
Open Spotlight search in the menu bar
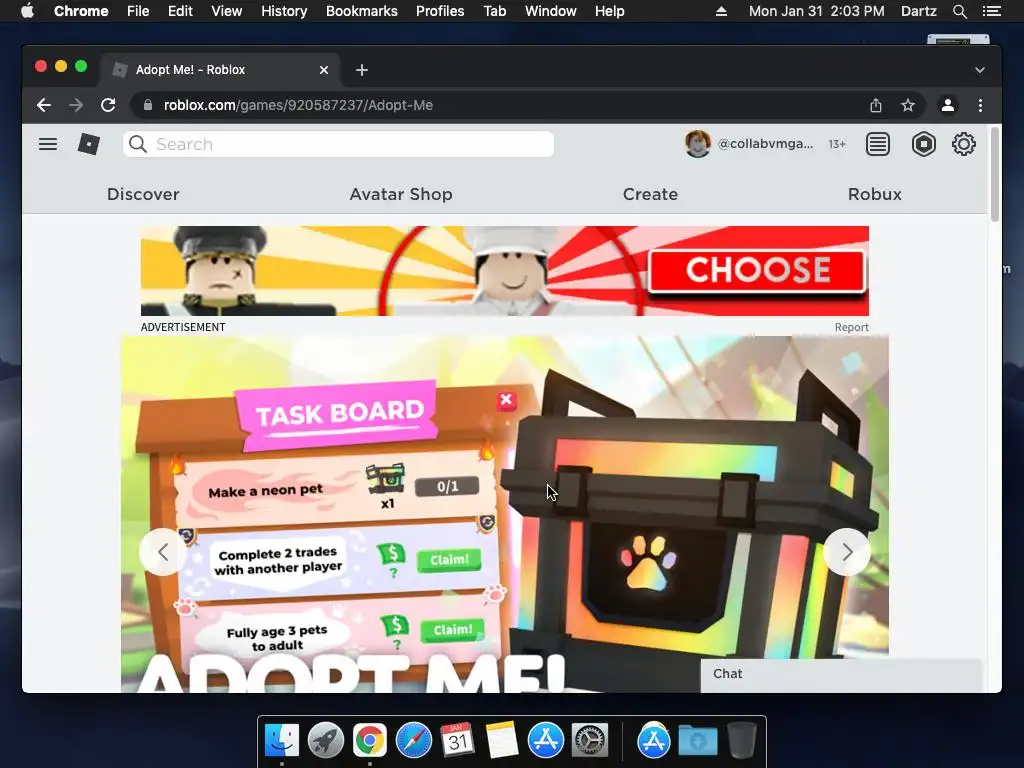pyautogui.click(x=960, y=11)
